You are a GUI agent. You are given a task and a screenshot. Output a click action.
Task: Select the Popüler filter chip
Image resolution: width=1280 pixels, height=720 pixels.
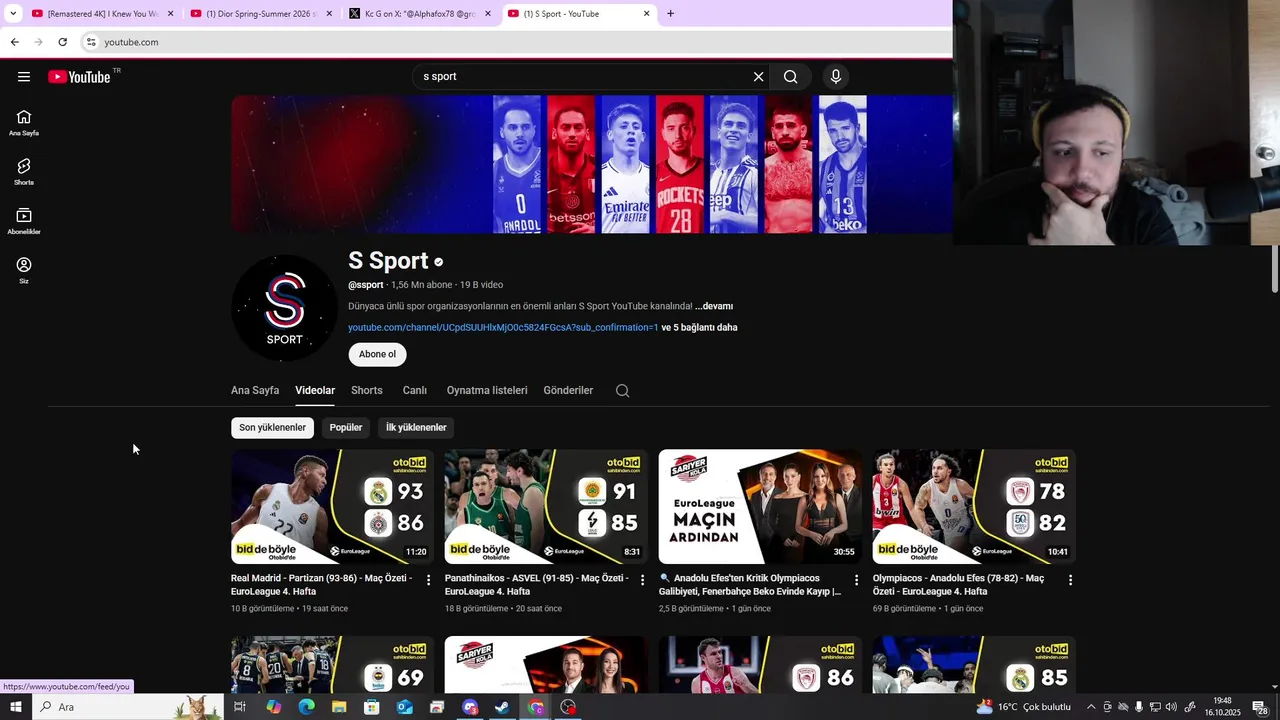point(346,428)
